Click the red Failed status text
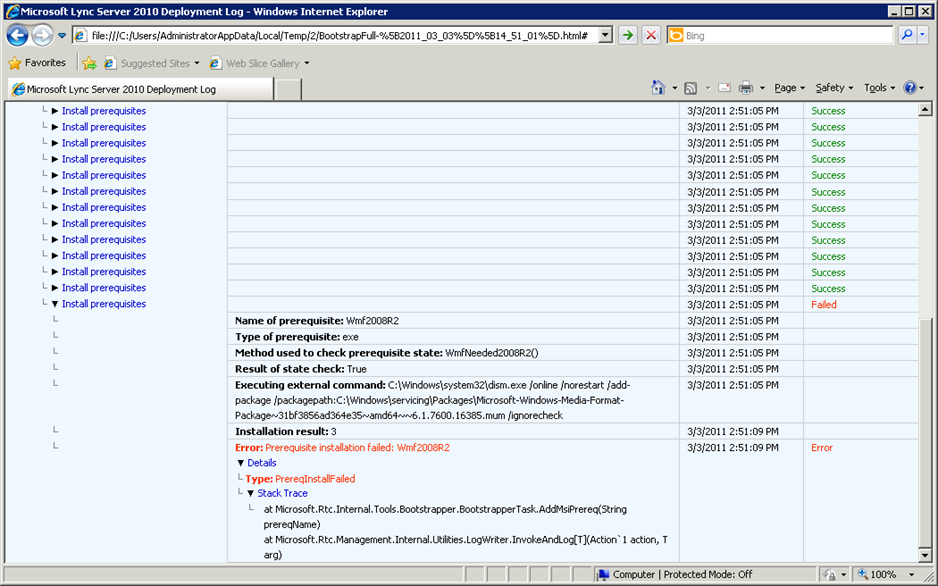The height and width of the screenshot is (586, 938). (x=824, y=304)
